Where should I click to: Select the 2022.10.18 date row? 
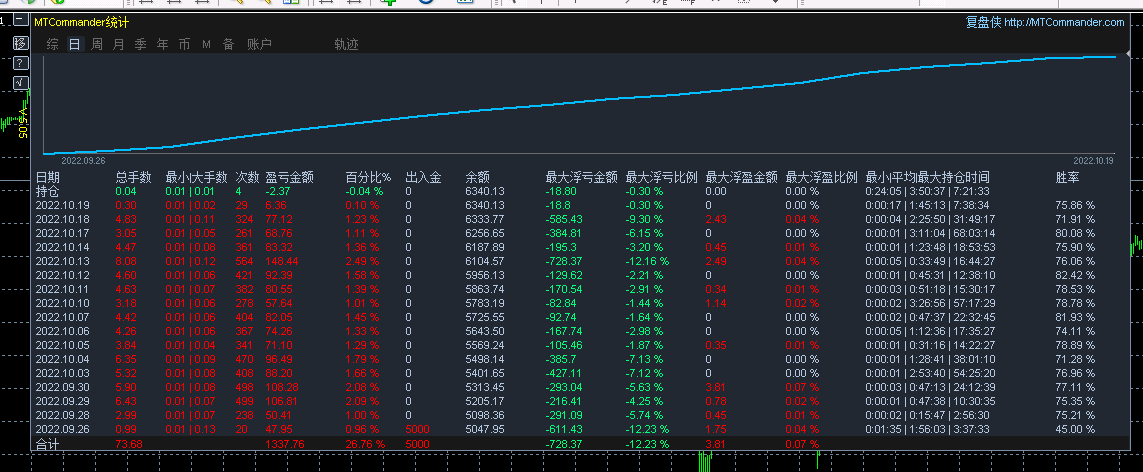pos(62,219)
